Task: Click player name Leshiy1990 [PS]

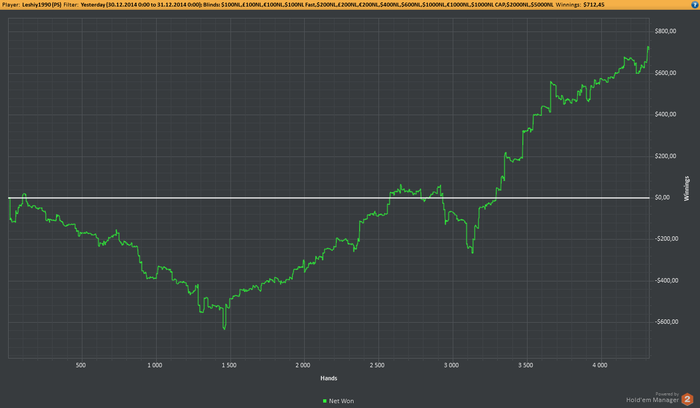Action: (42, 4)
